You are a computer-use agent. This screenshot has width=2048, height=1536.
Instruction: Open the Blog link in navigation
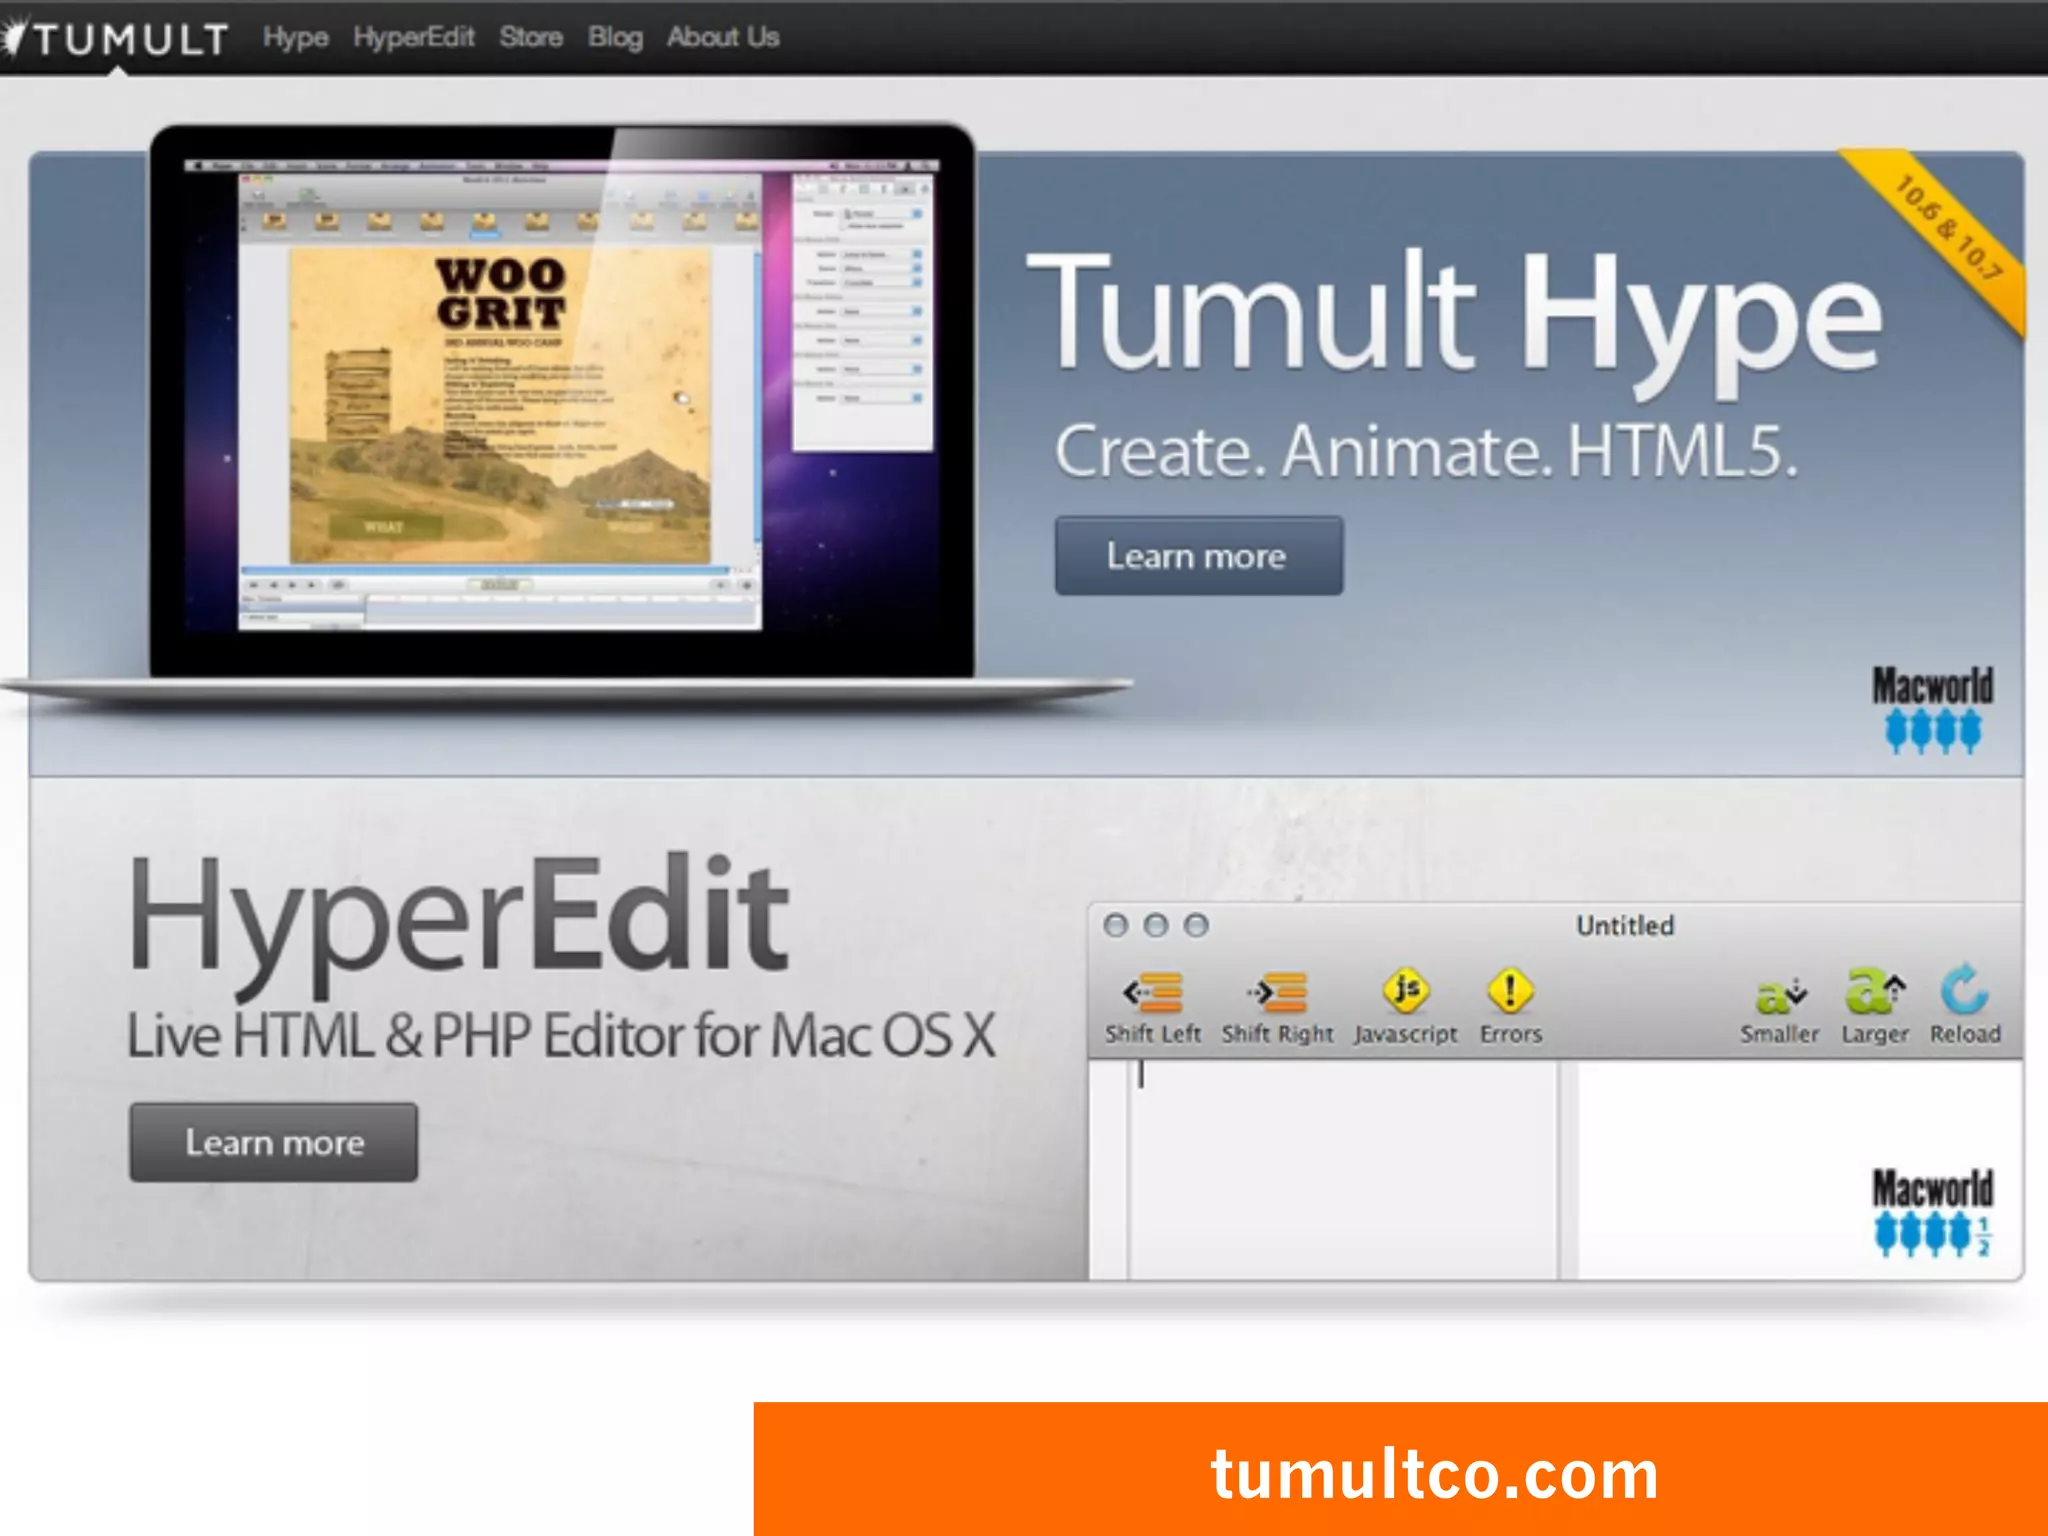pos(615,38)
